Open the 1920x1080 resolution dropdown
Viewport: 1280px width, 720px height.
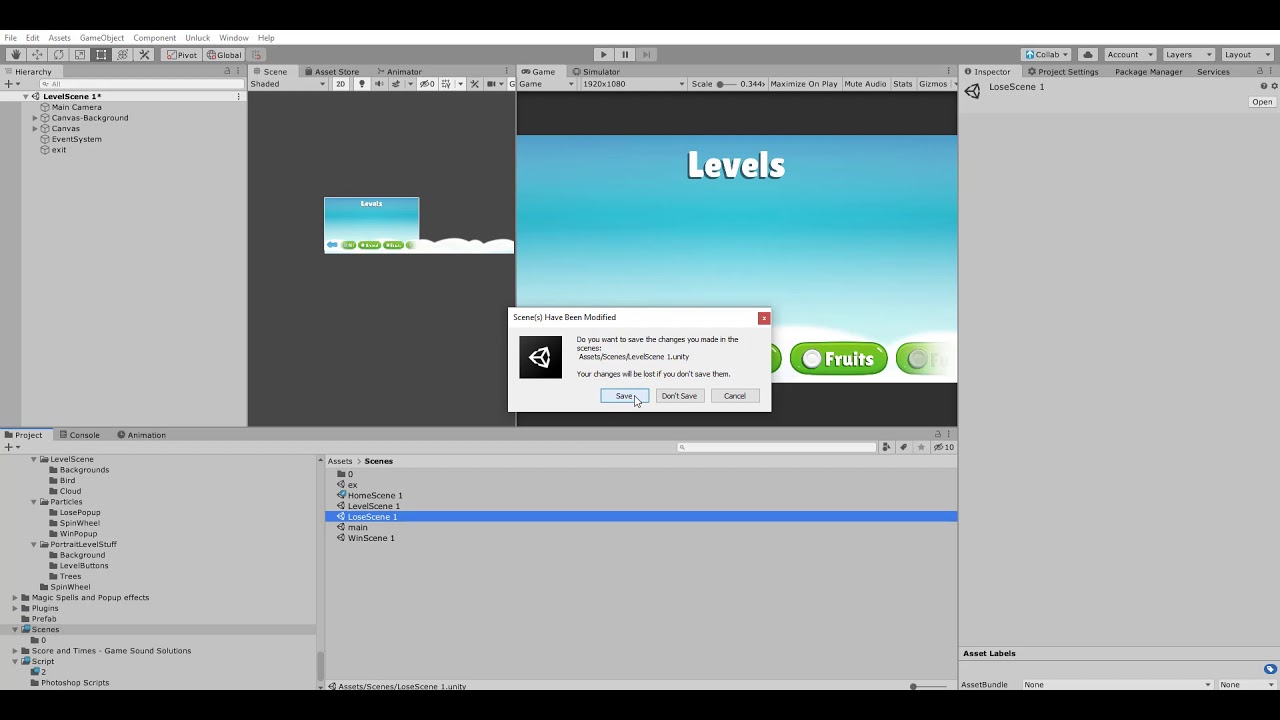[x=634, y=84]
